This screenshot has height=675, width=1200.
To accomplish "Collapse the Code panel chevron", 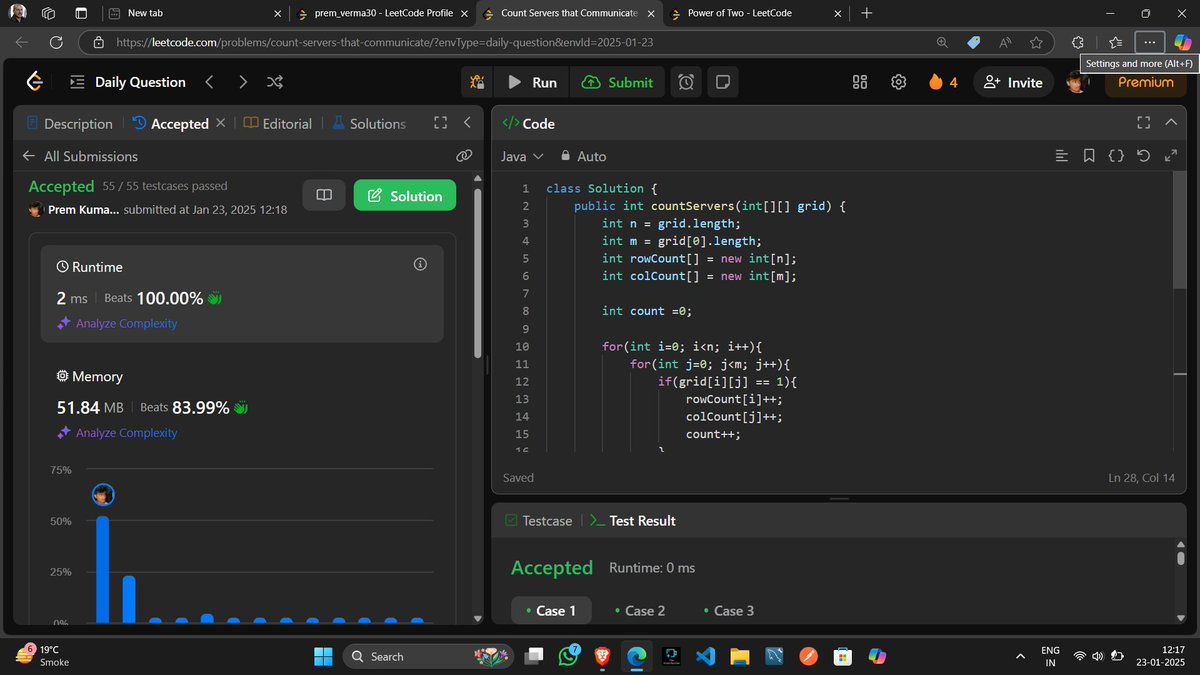I will click(1171, 123).
